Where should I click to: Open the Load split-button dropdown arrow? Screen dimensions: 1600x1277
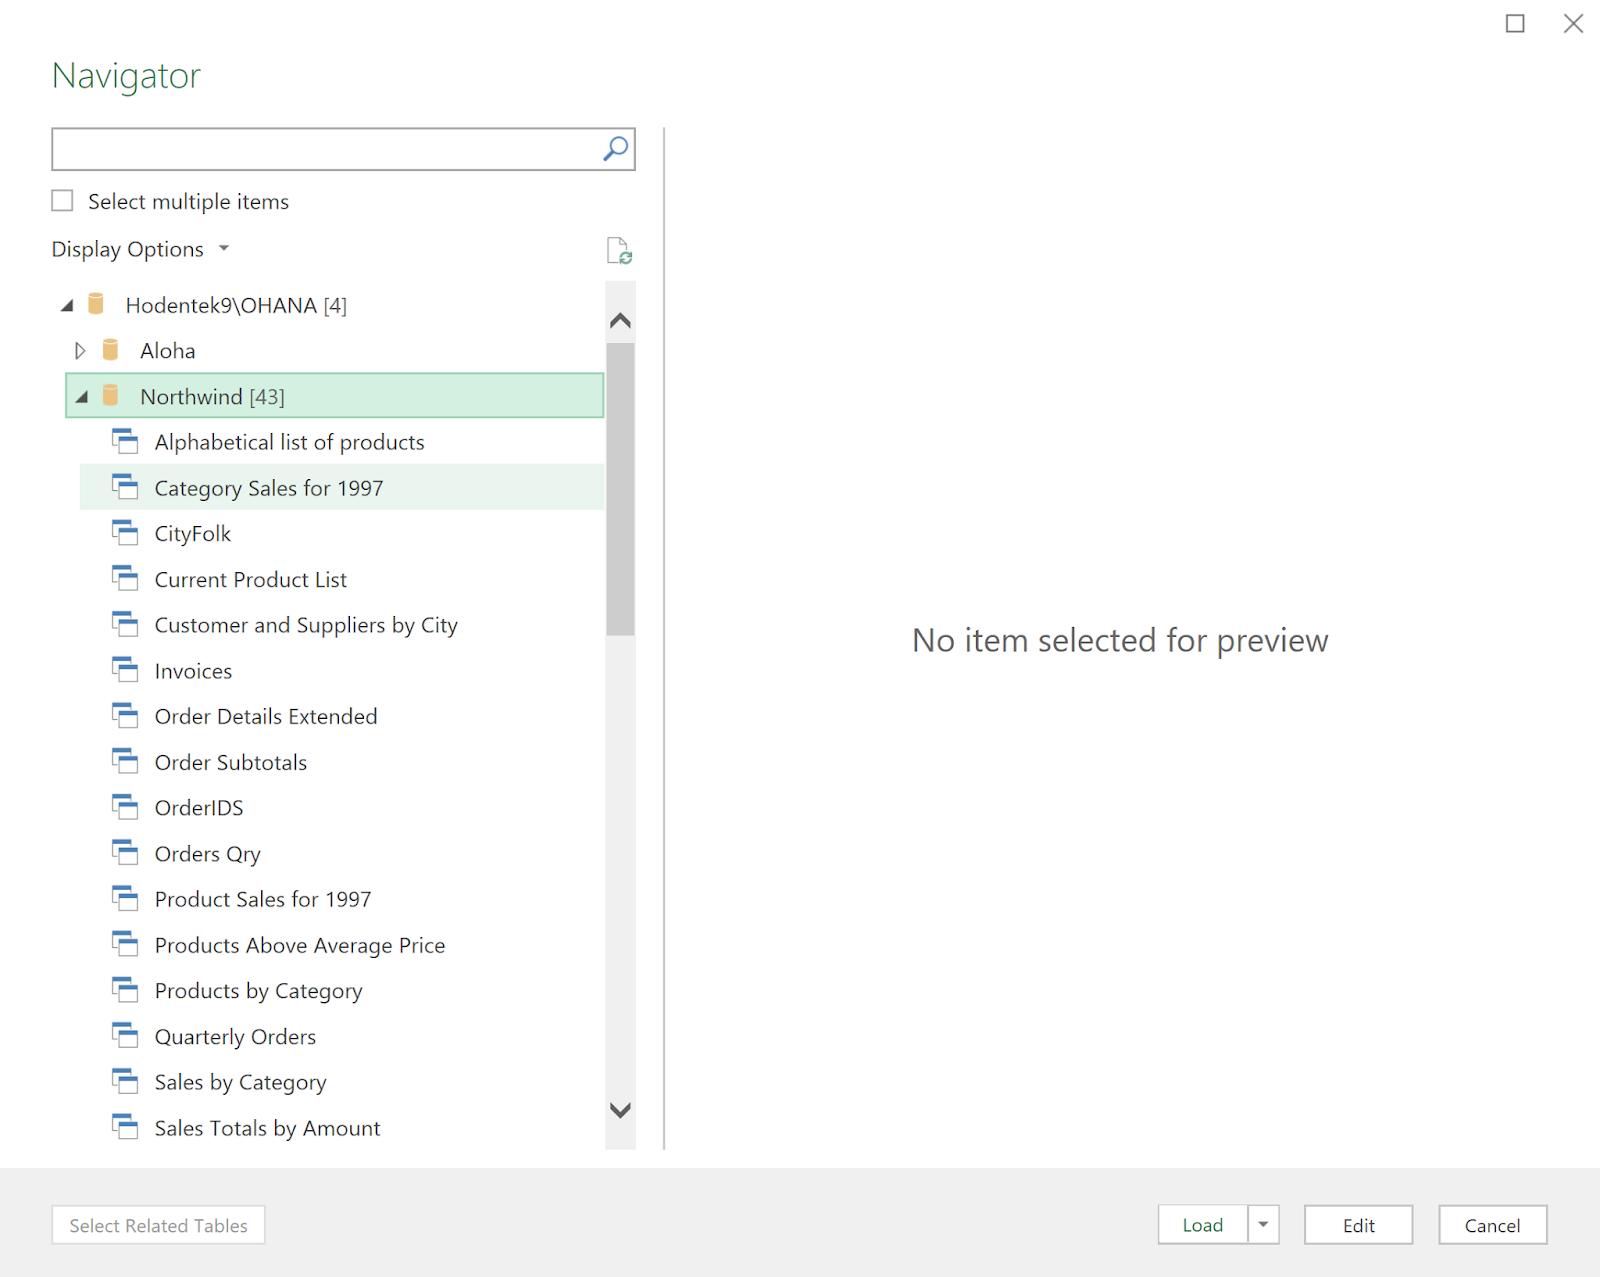pos(1263,1225)
